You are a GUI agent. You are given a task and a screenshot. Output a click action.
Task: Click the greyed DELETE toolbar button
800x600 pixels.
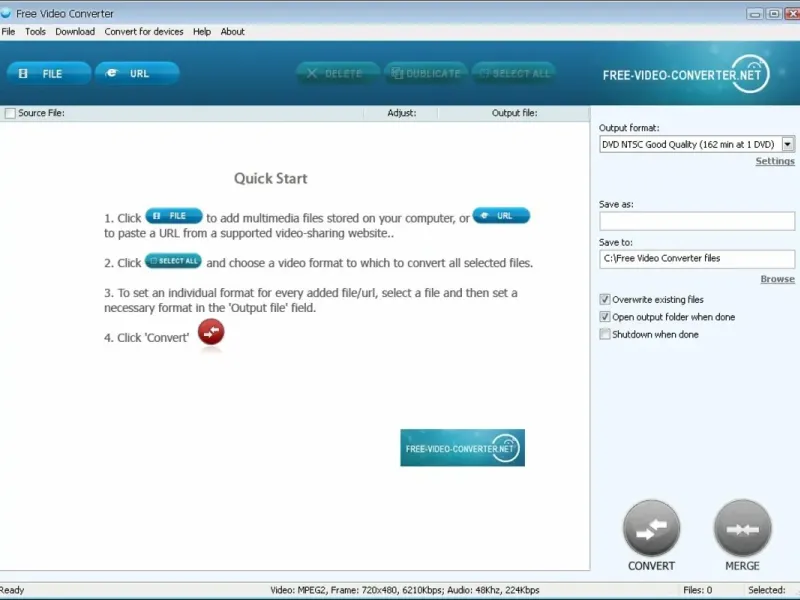tap(338, 73)
